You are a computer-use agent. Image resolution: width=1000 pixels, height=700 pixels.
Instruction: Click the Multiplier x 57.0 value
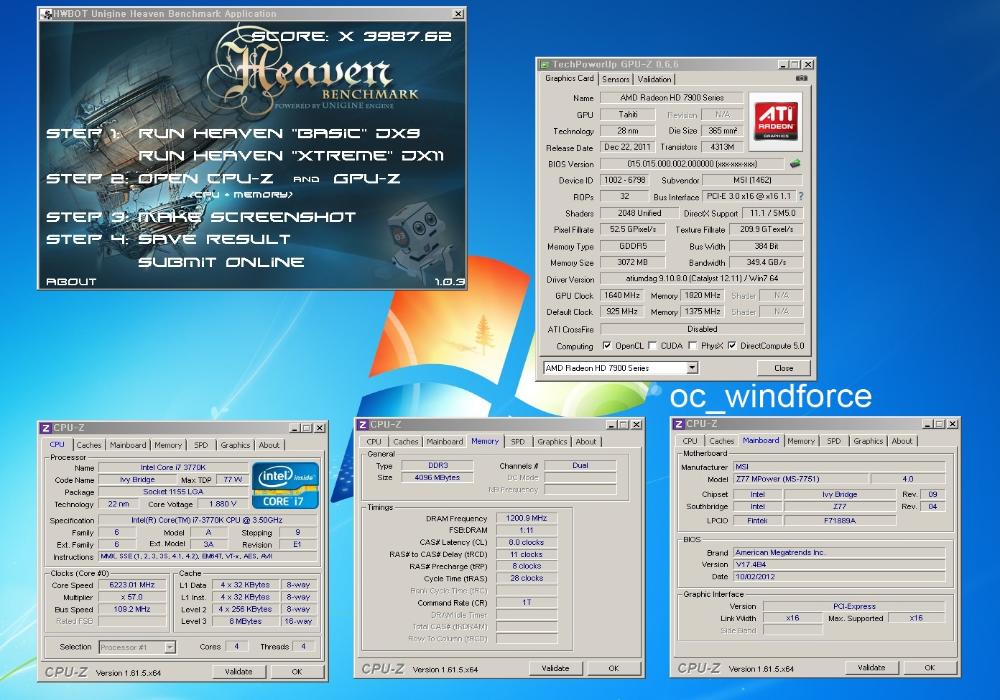pyautogui.click(x=132, y=597)
